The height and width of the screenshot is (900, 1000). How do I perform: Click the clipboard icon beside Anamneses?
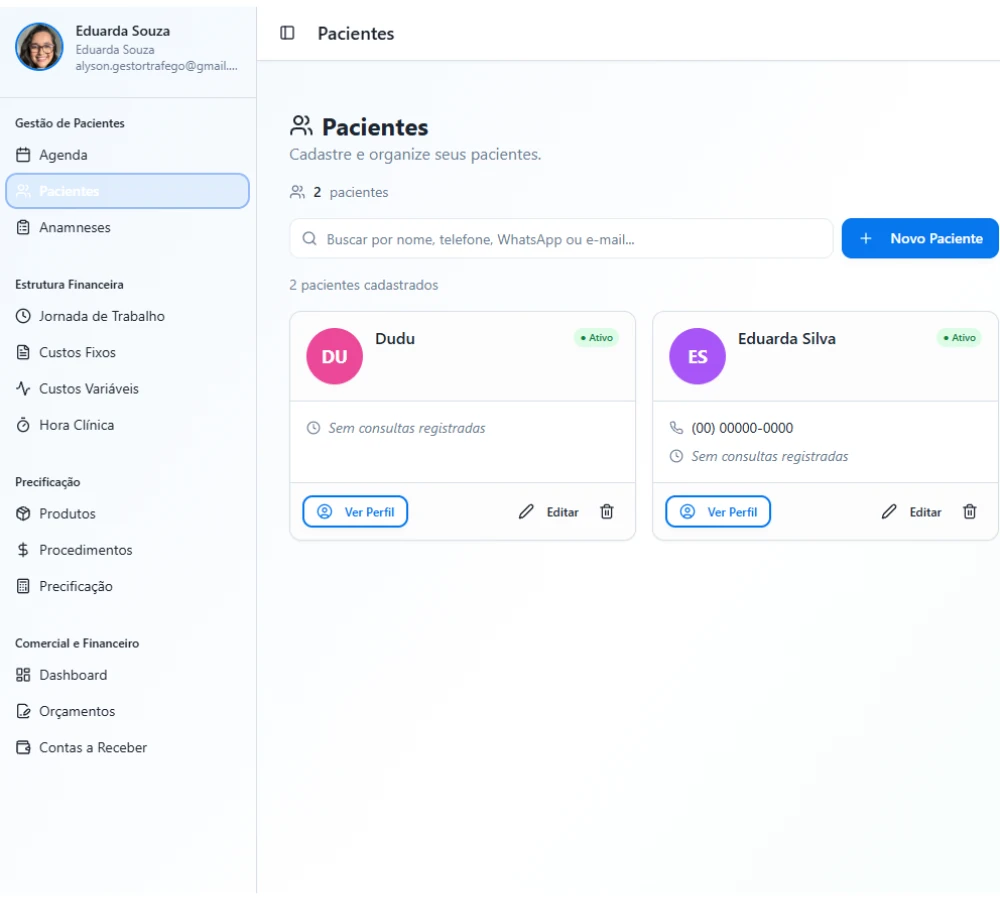(x=23, y=227)
